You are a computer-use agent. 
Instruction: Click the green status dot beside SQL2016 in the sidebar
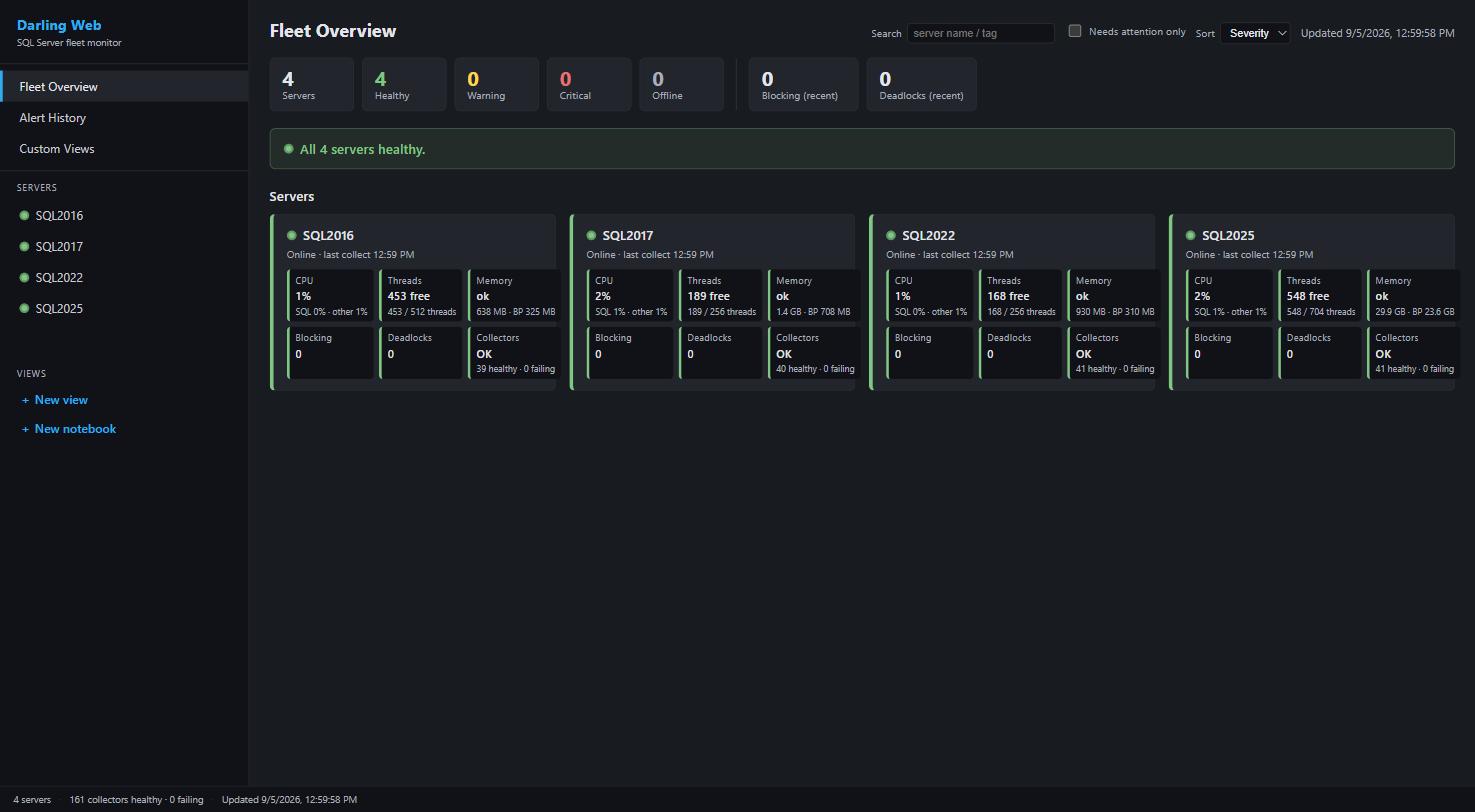click(24, 215)
